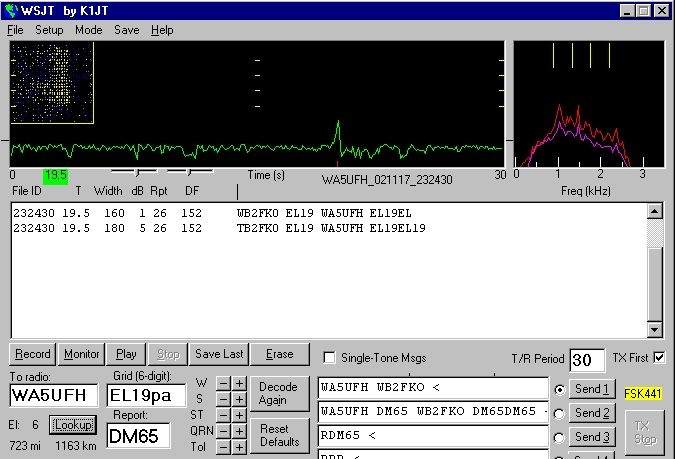Open the Help menu
Screen dimensions: 675x459
[x=162, y=30]
